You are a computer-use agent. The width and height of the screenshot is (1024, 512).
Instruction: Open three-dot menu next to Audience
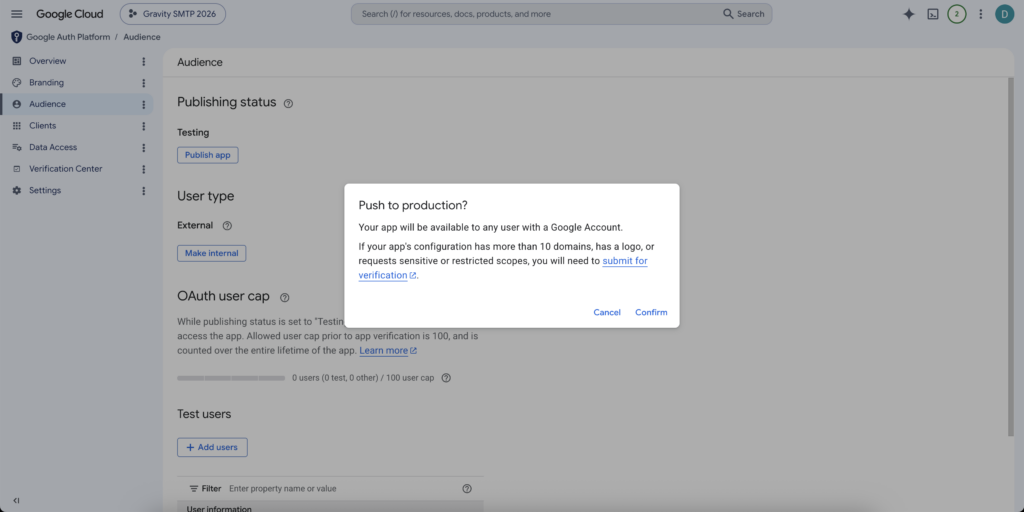(144, 104)
